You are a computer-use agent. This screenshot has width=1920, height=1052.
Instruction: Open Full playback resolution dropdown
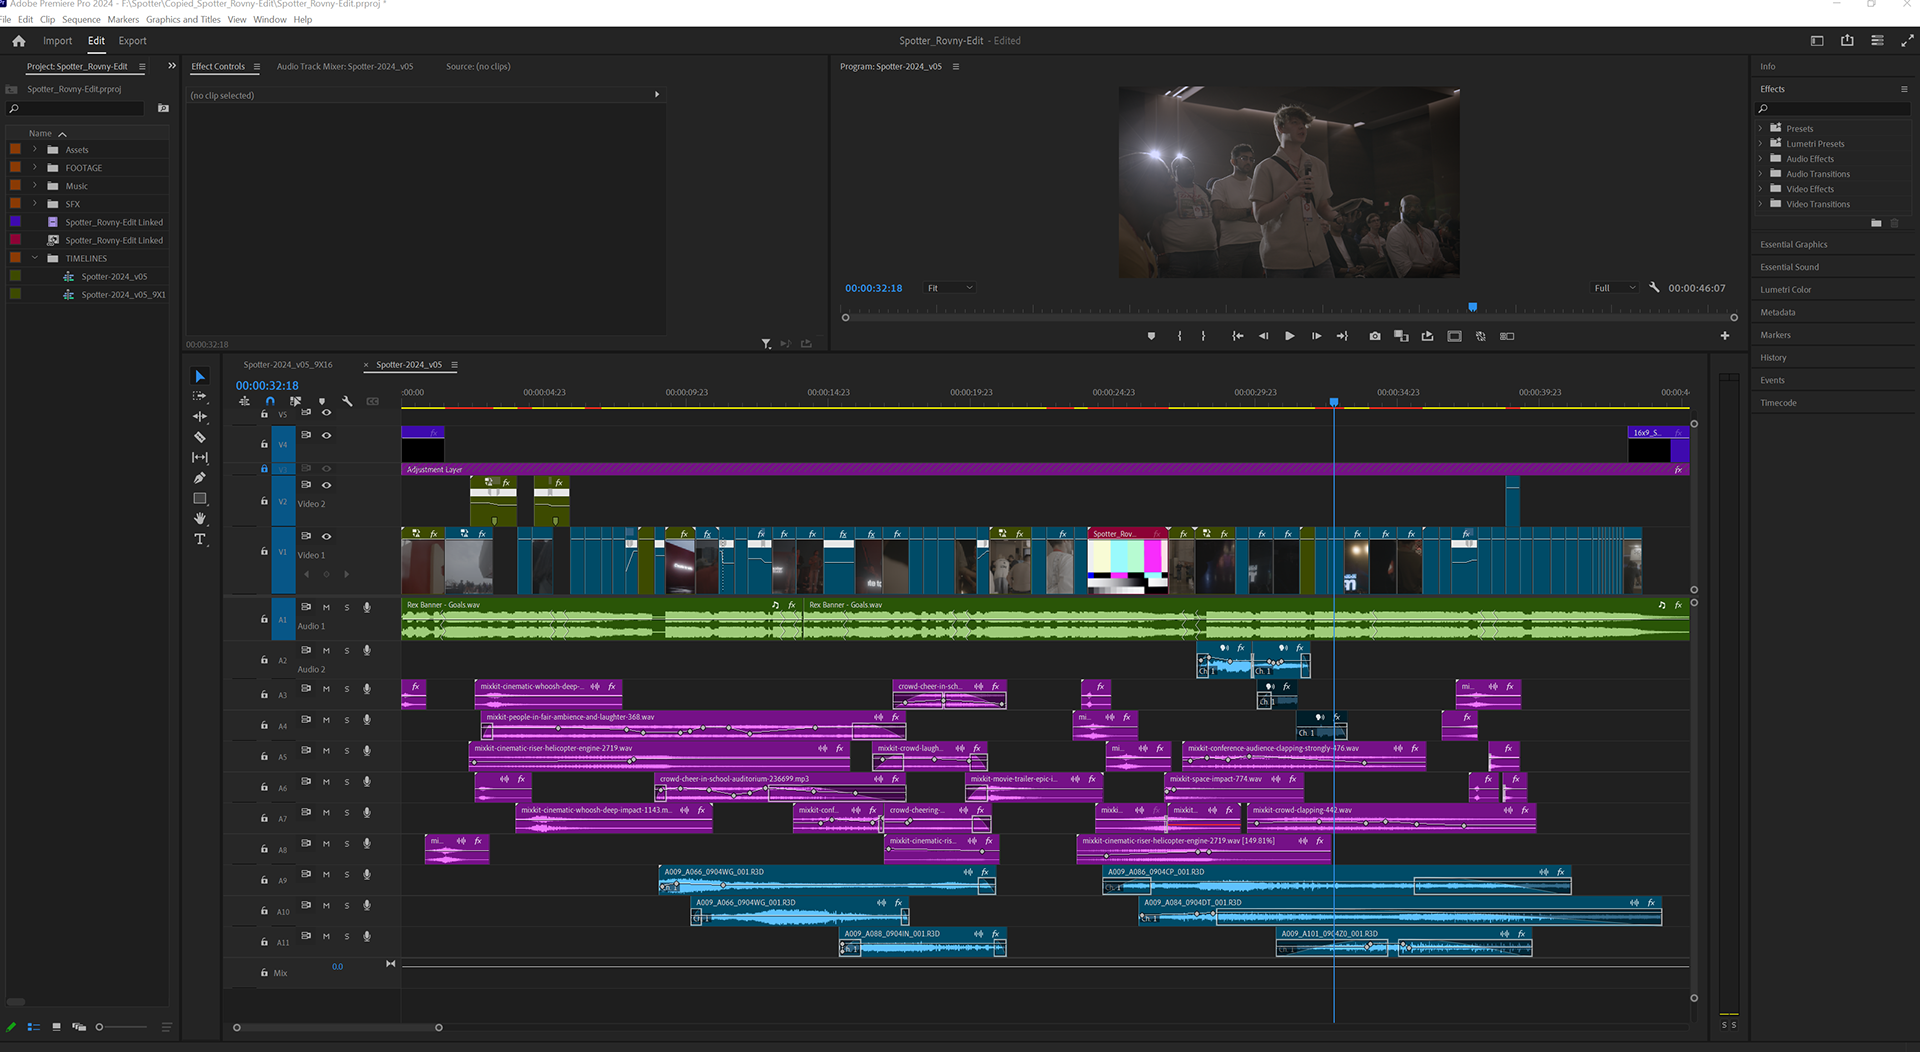pyautogui.click(x=1614, y=288)
